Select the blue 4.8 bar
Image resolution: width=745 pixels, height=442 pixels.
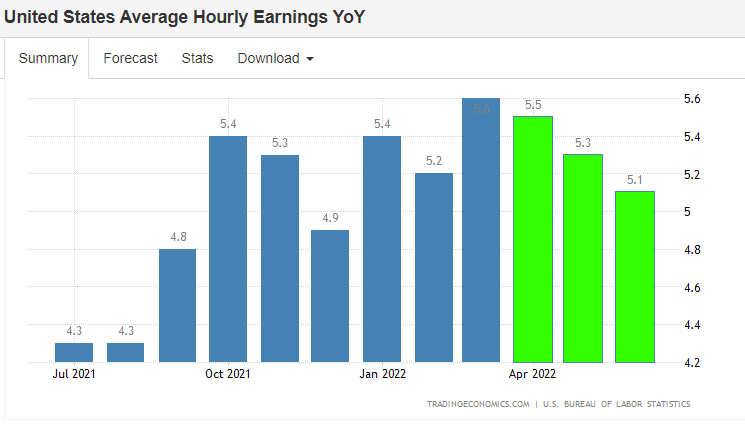coord(177,305)
